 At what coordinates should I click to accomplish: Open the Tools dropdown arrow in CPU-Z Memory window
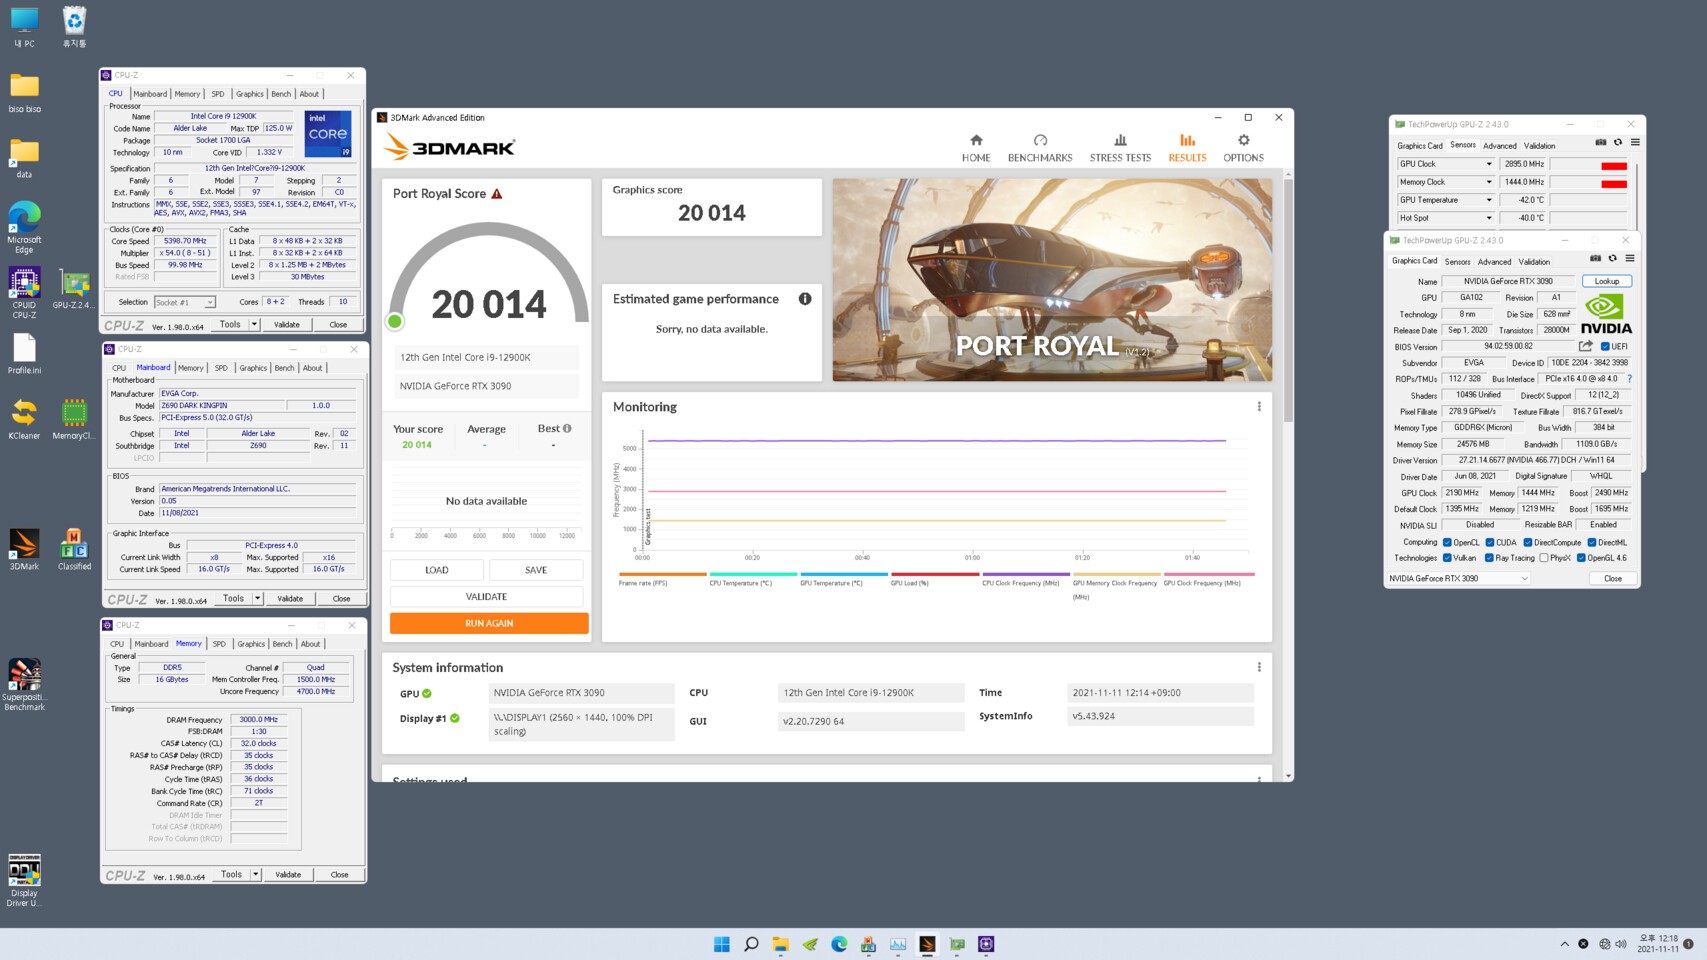(x=255, y=874)
